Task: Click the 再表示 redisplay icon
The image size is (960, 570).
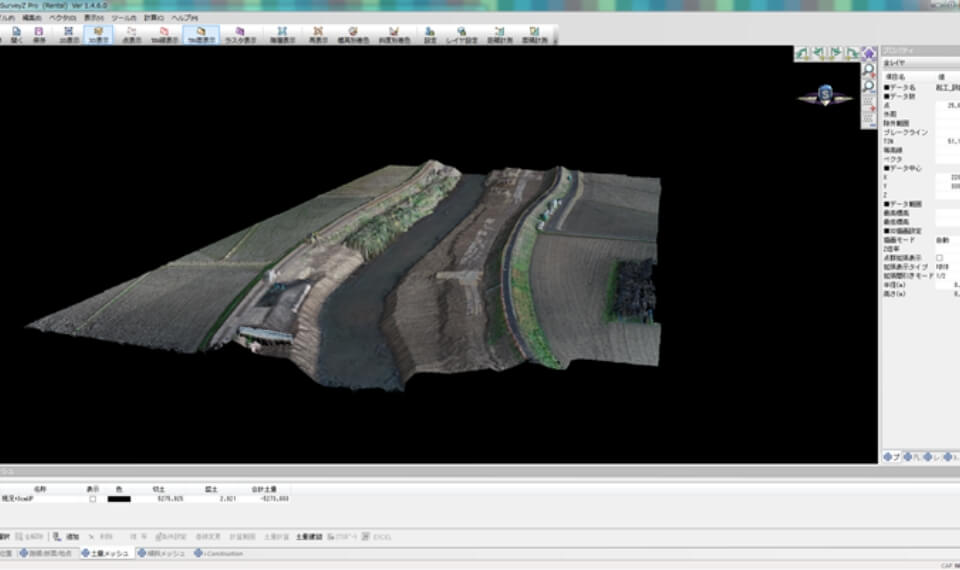Action: (x=318, y=35)
